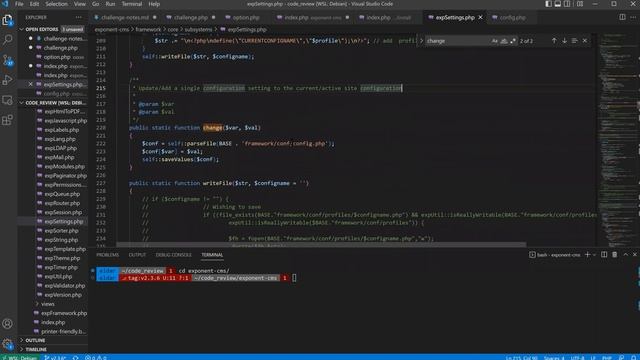Screen dimensions: 640x360
Task: Open the Selection menu
Action: pos(56,4)
